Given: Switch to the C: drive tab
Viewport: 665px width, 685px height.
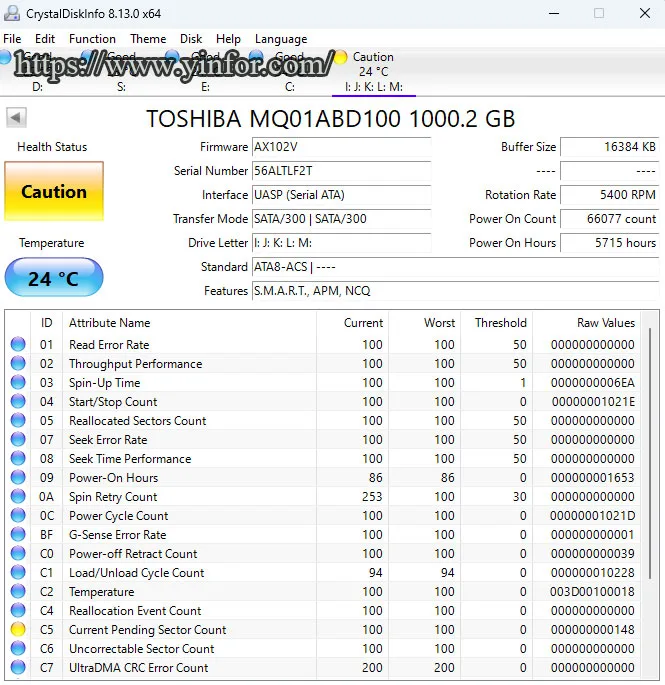Looking at the screenshot, I should point(289,72).
